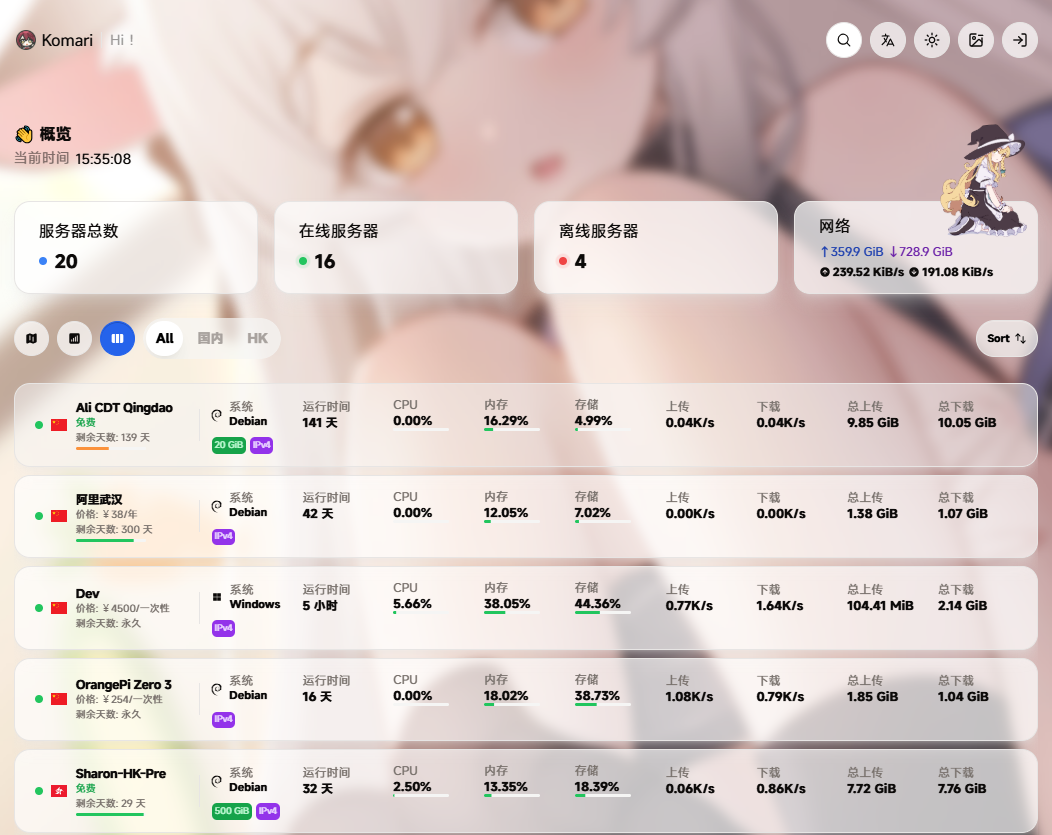Open the language translation menu
Viewport: 1052px width, 835px height.
coord(888,40)
